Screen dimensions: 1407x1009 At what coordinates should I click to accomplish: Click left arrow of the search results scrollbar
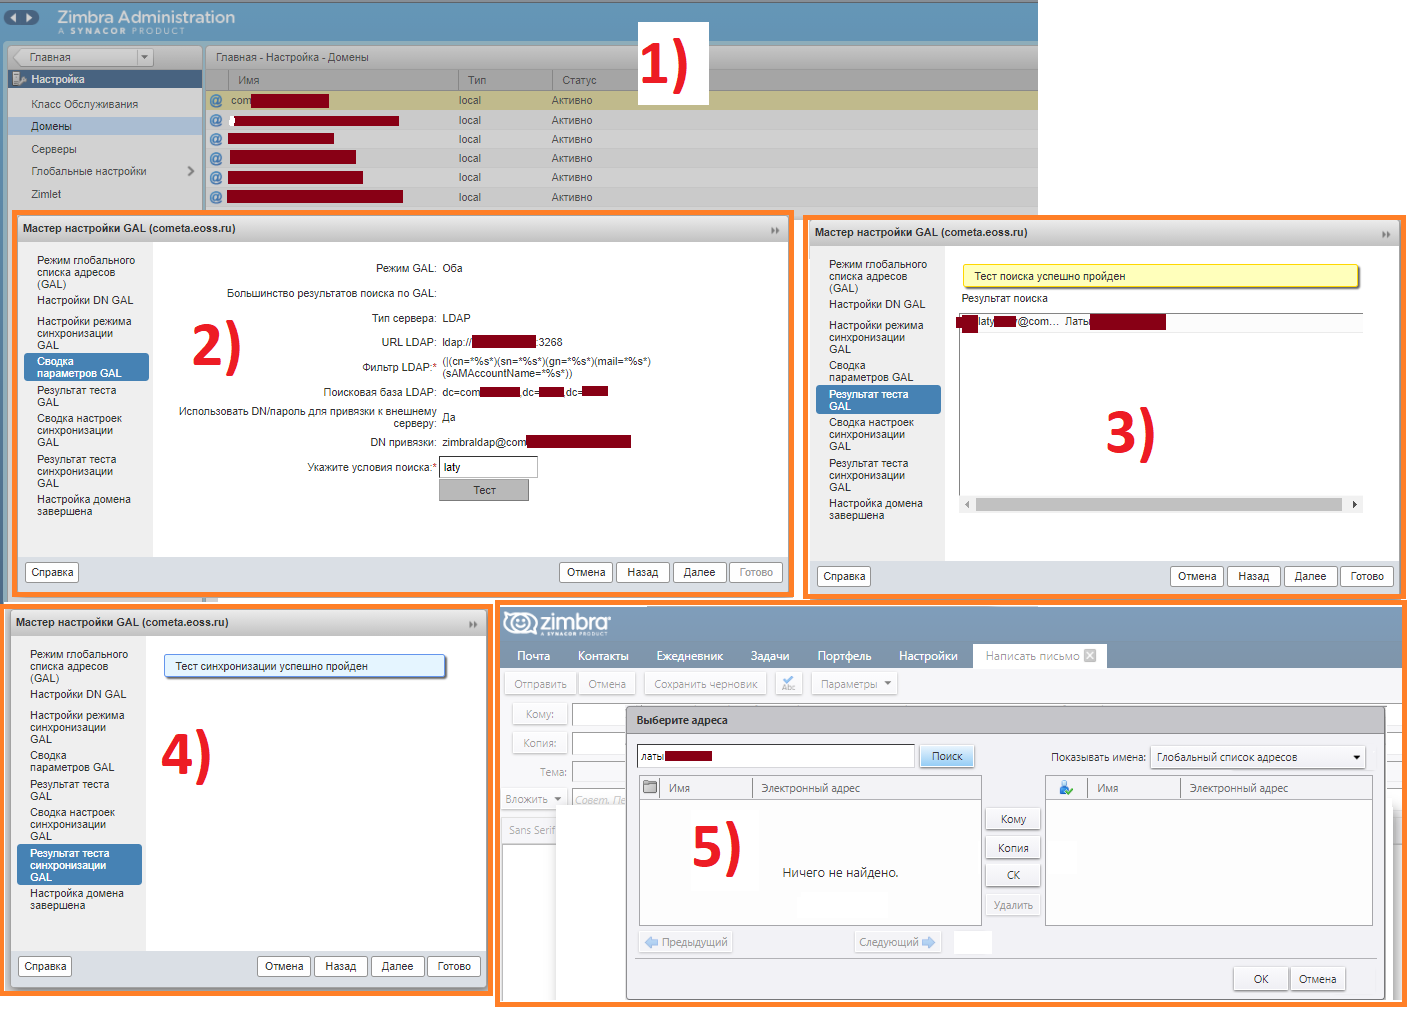(x=967, y=504)
